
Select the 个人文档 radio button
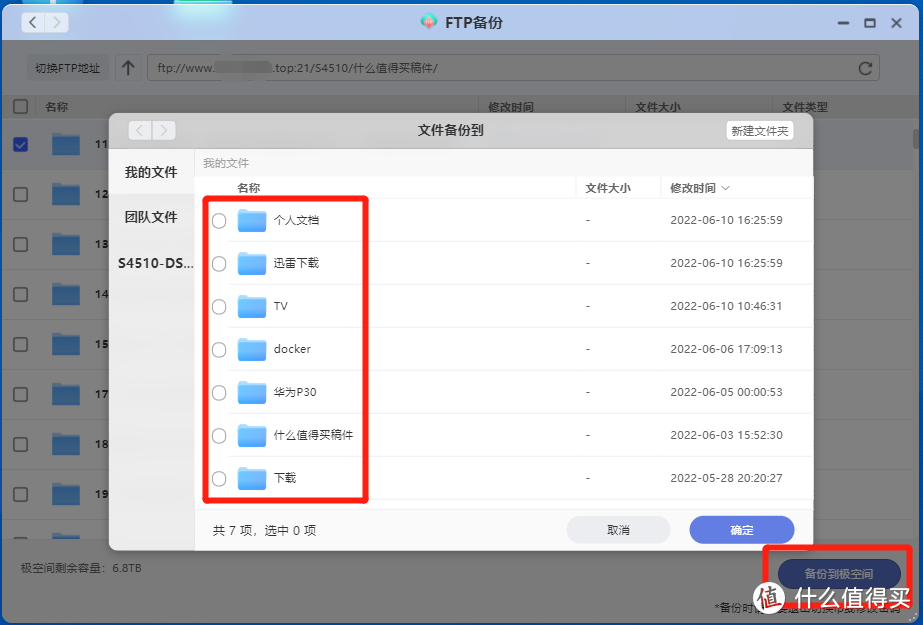click(219, 221)
